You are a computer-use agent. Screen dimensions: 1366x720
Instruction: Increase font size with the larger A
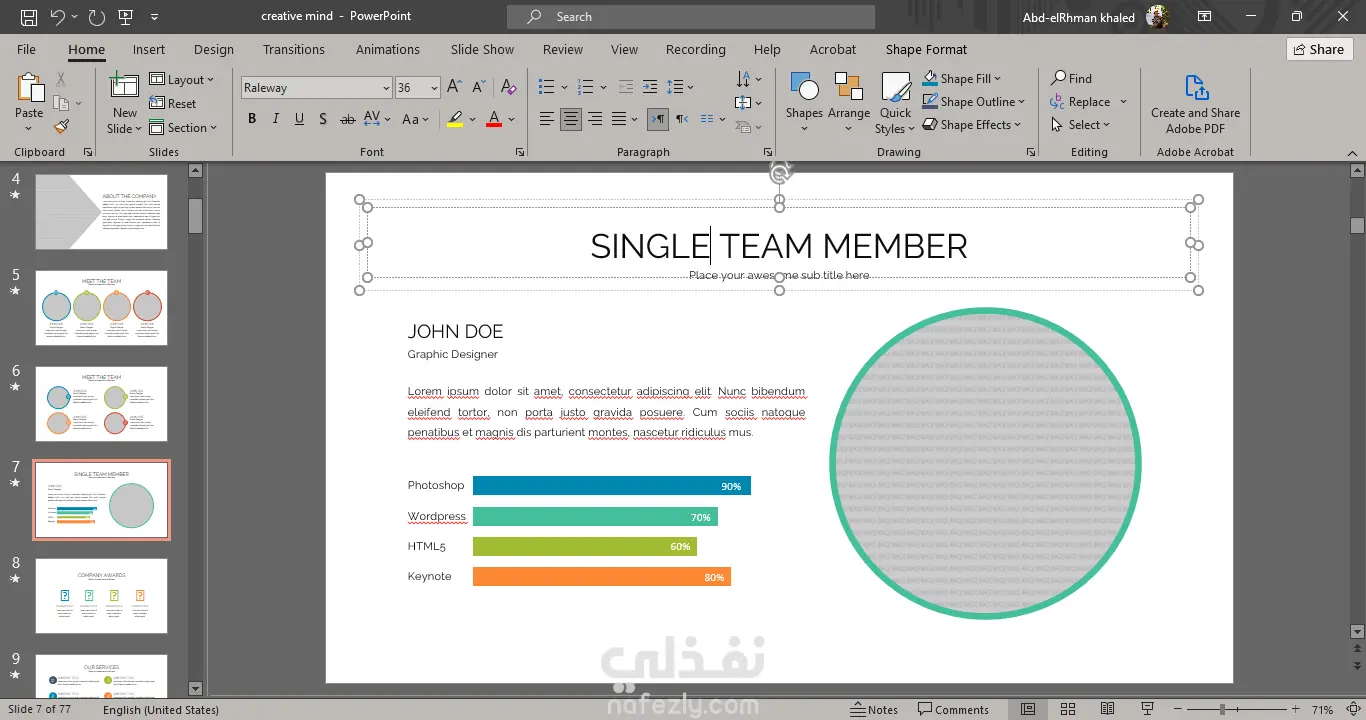point(454,87)
